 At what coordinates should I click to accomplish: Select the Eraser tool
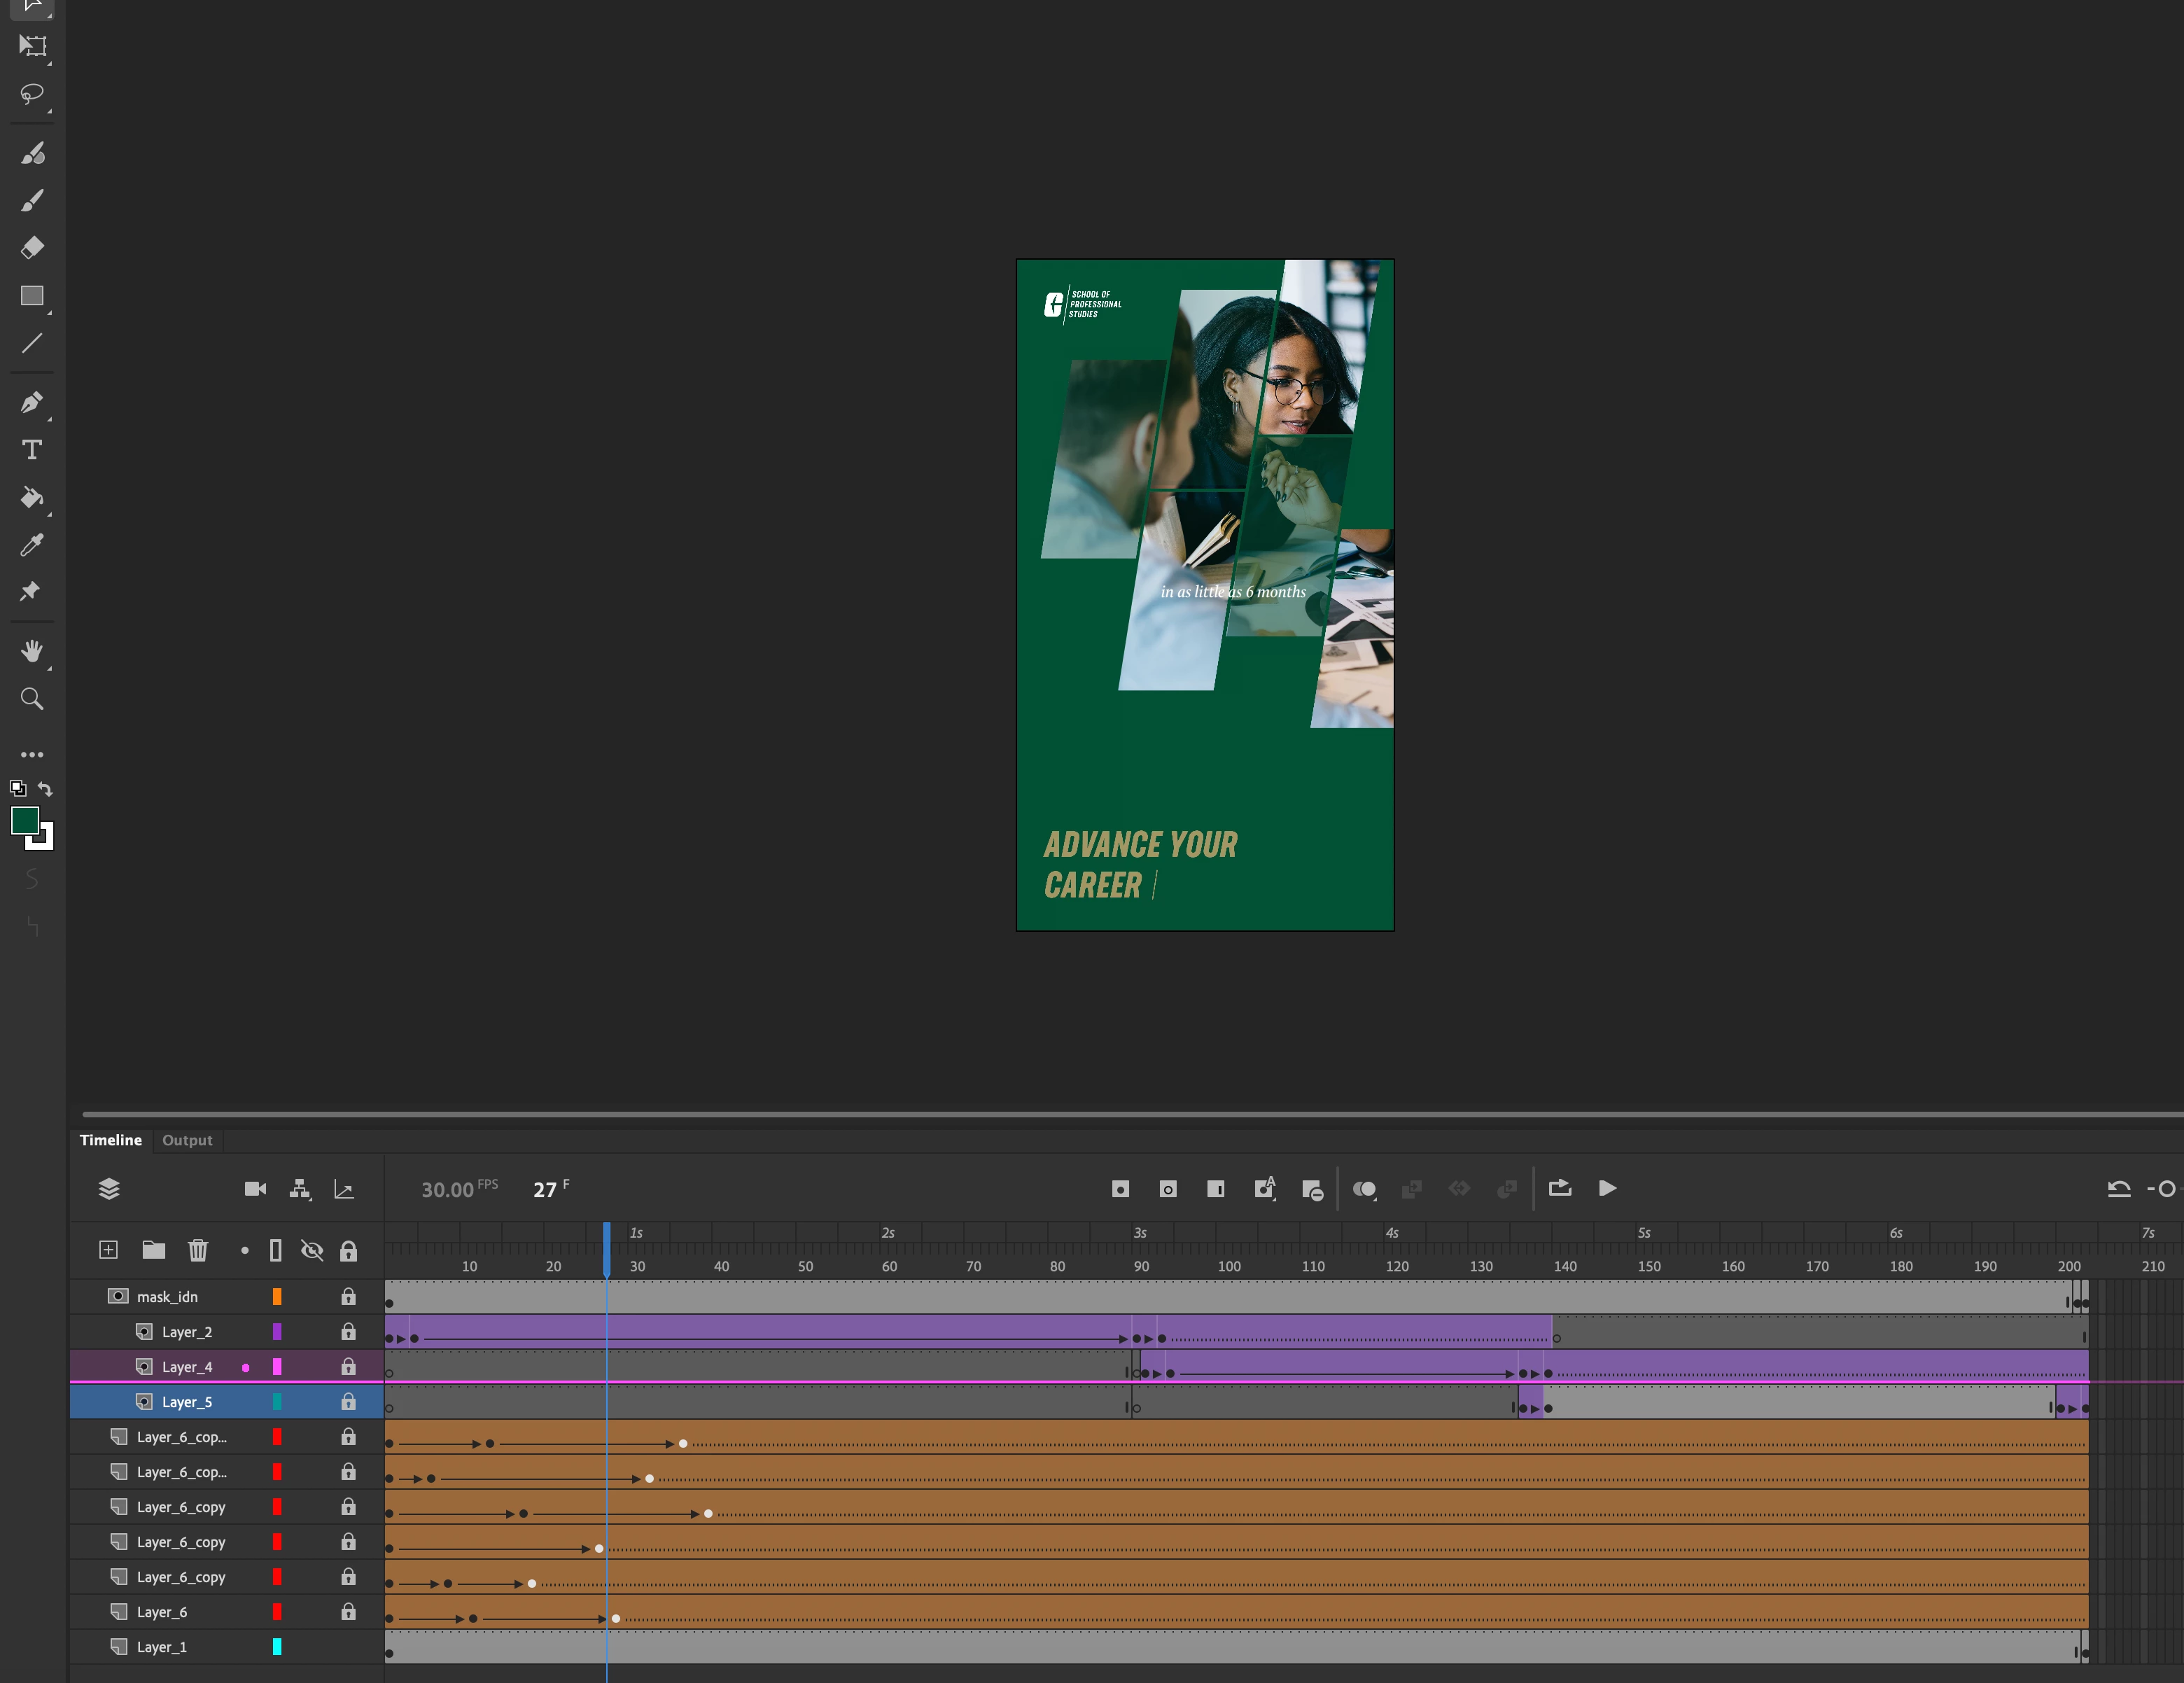pos(32,247)
